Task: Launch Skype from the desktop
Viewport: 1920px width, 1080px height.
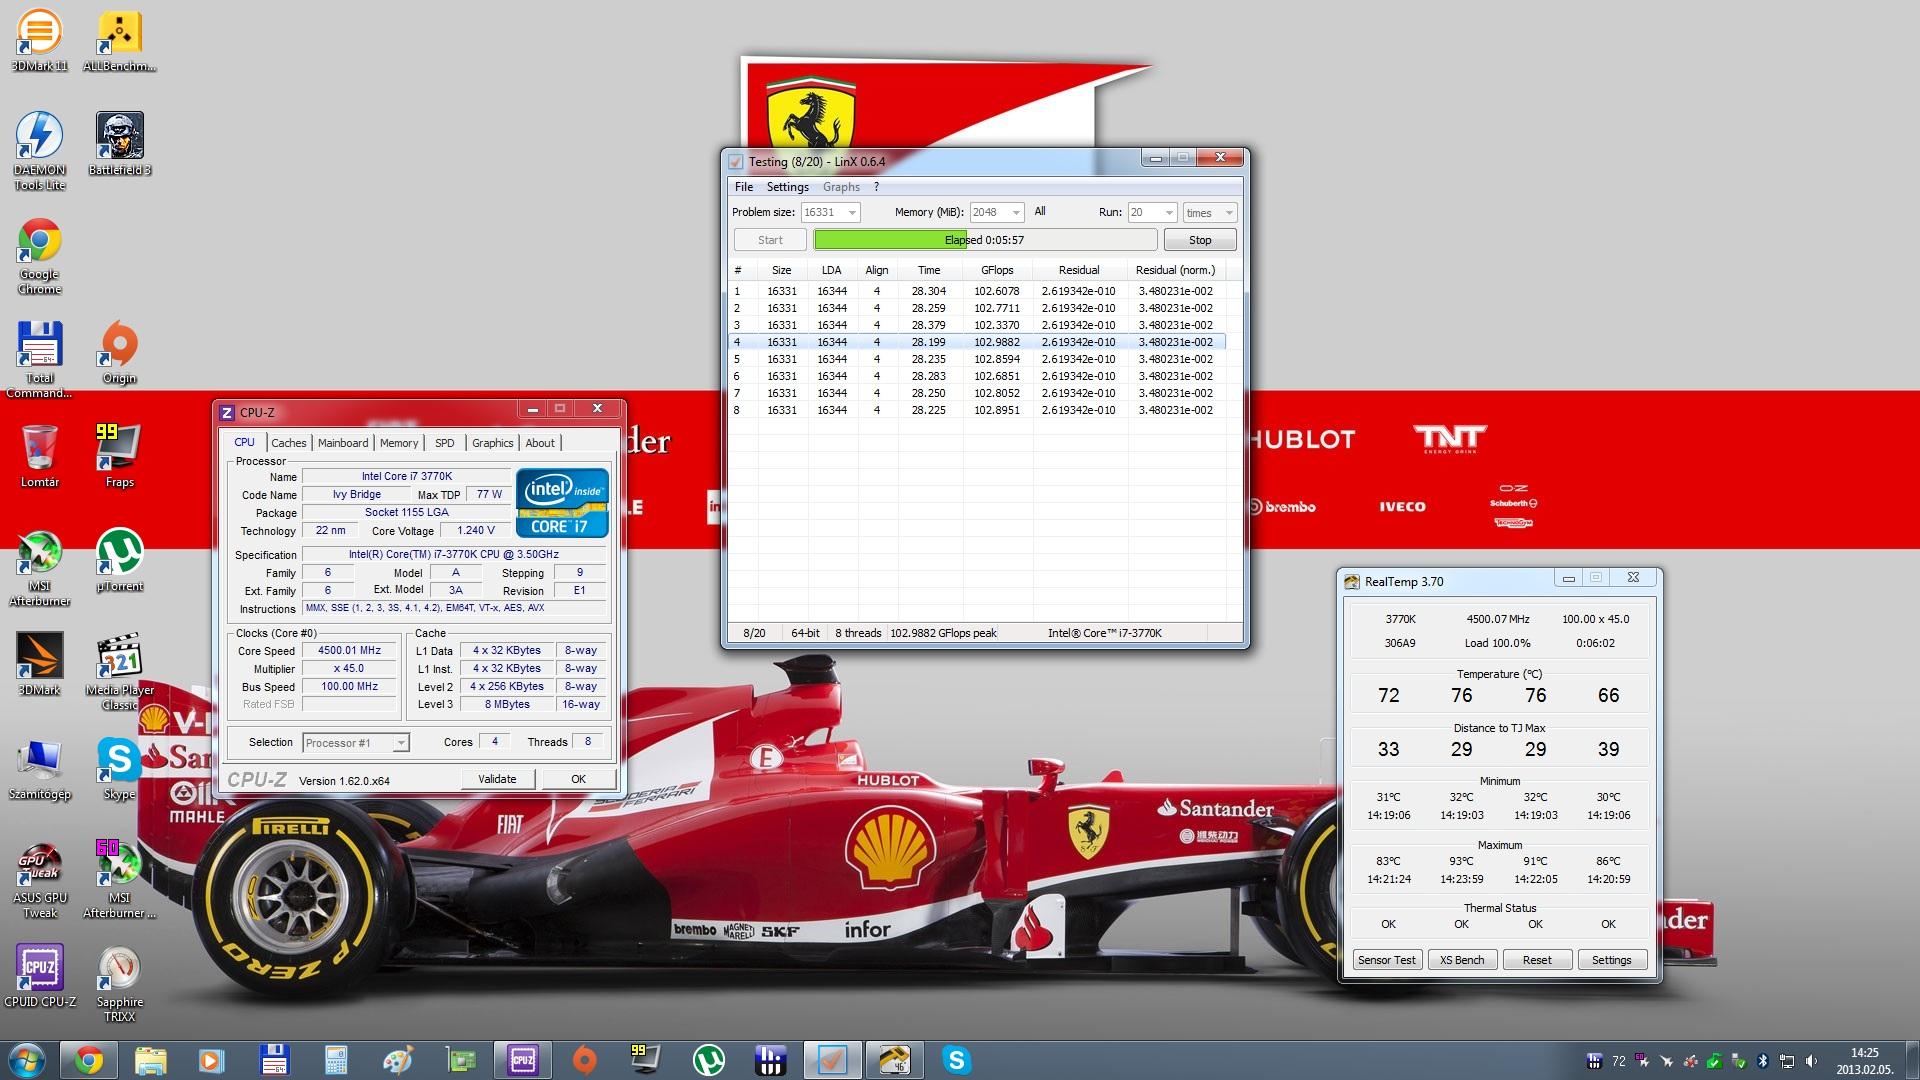Action: (120, 768)
